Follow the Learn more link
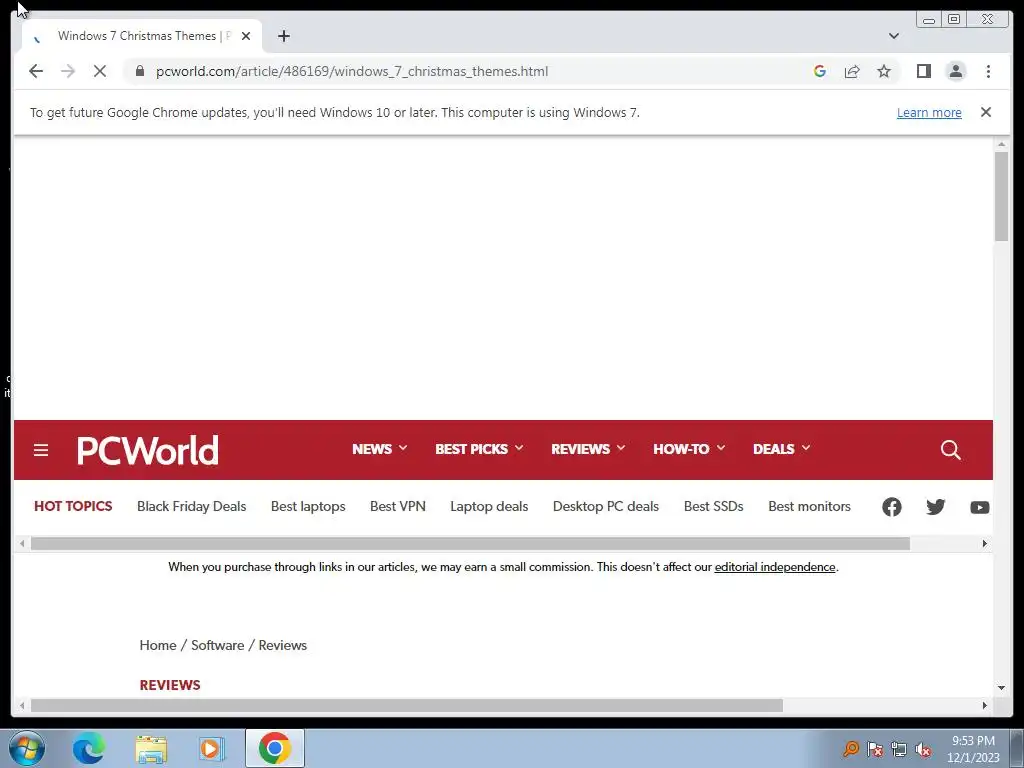The width and height of the screenshot is (1024, 768). point(929,112)
